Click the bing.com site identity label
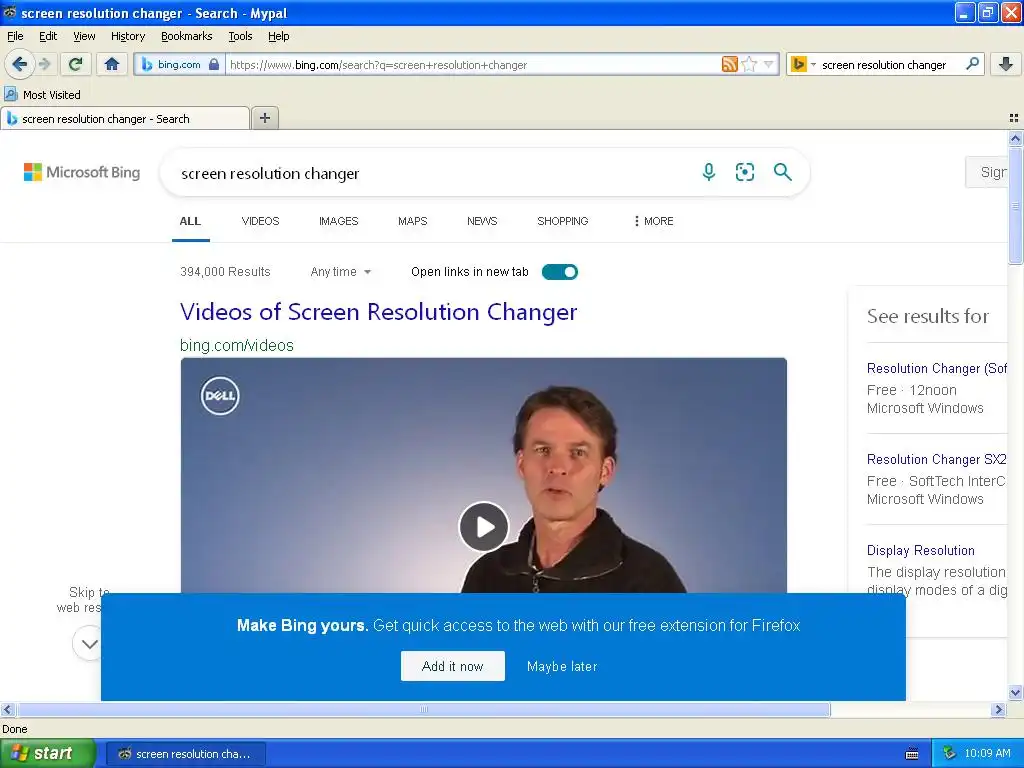 179,64
